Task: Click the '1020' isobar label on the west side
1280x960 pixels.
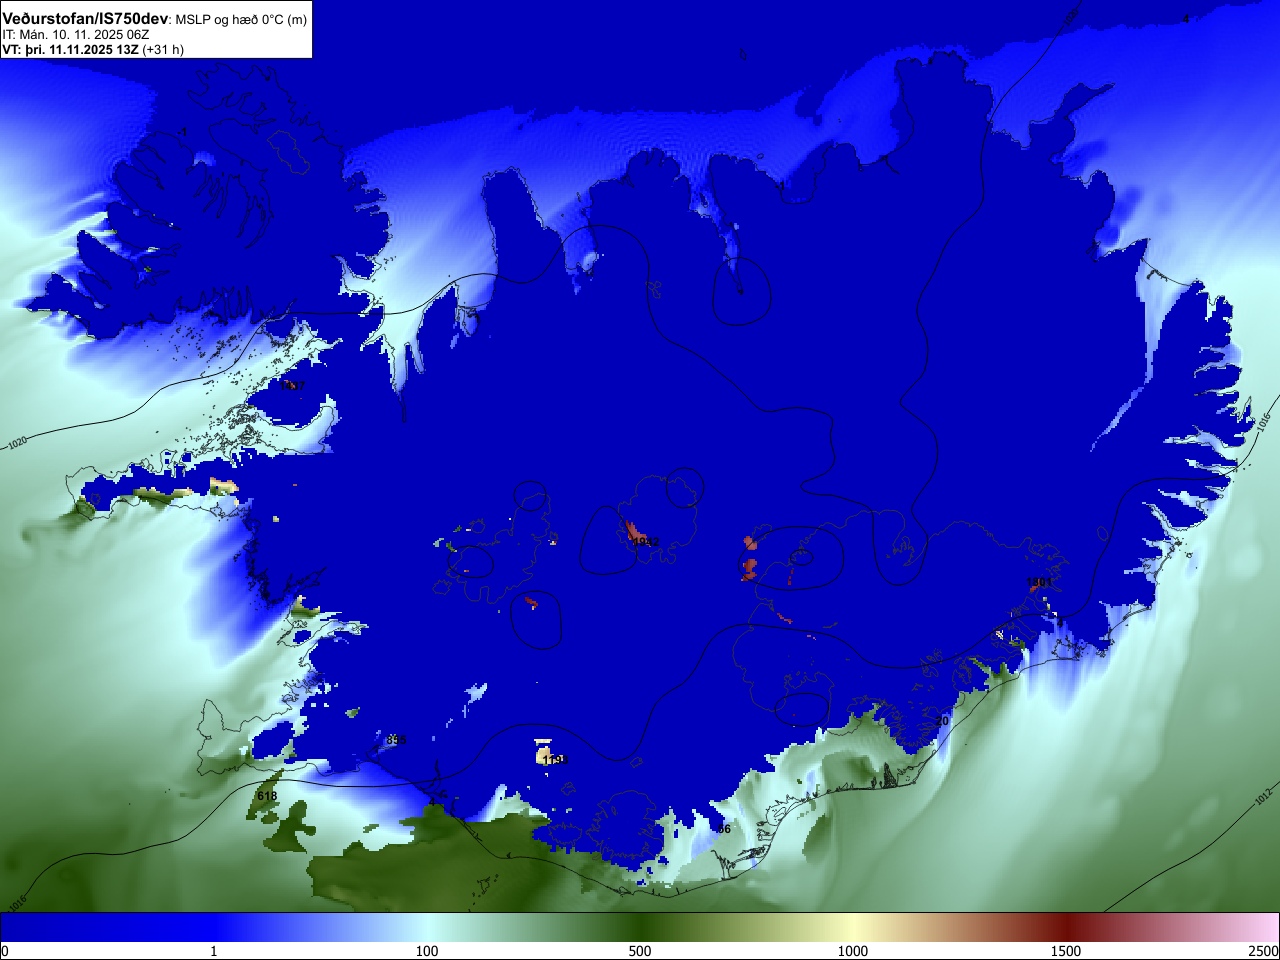Action: [x=18, y=442]
